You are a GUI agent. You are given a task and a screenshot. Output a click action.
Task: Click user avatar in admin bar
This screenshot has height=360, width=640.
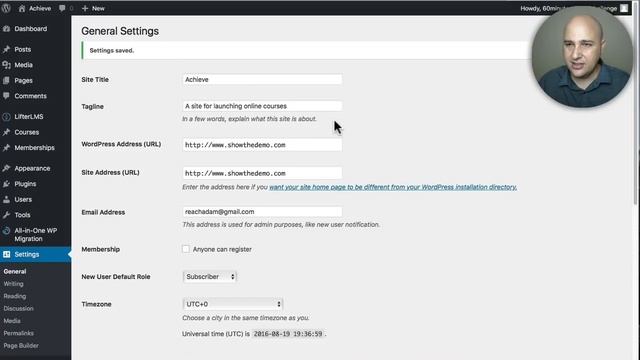point(624,8)
